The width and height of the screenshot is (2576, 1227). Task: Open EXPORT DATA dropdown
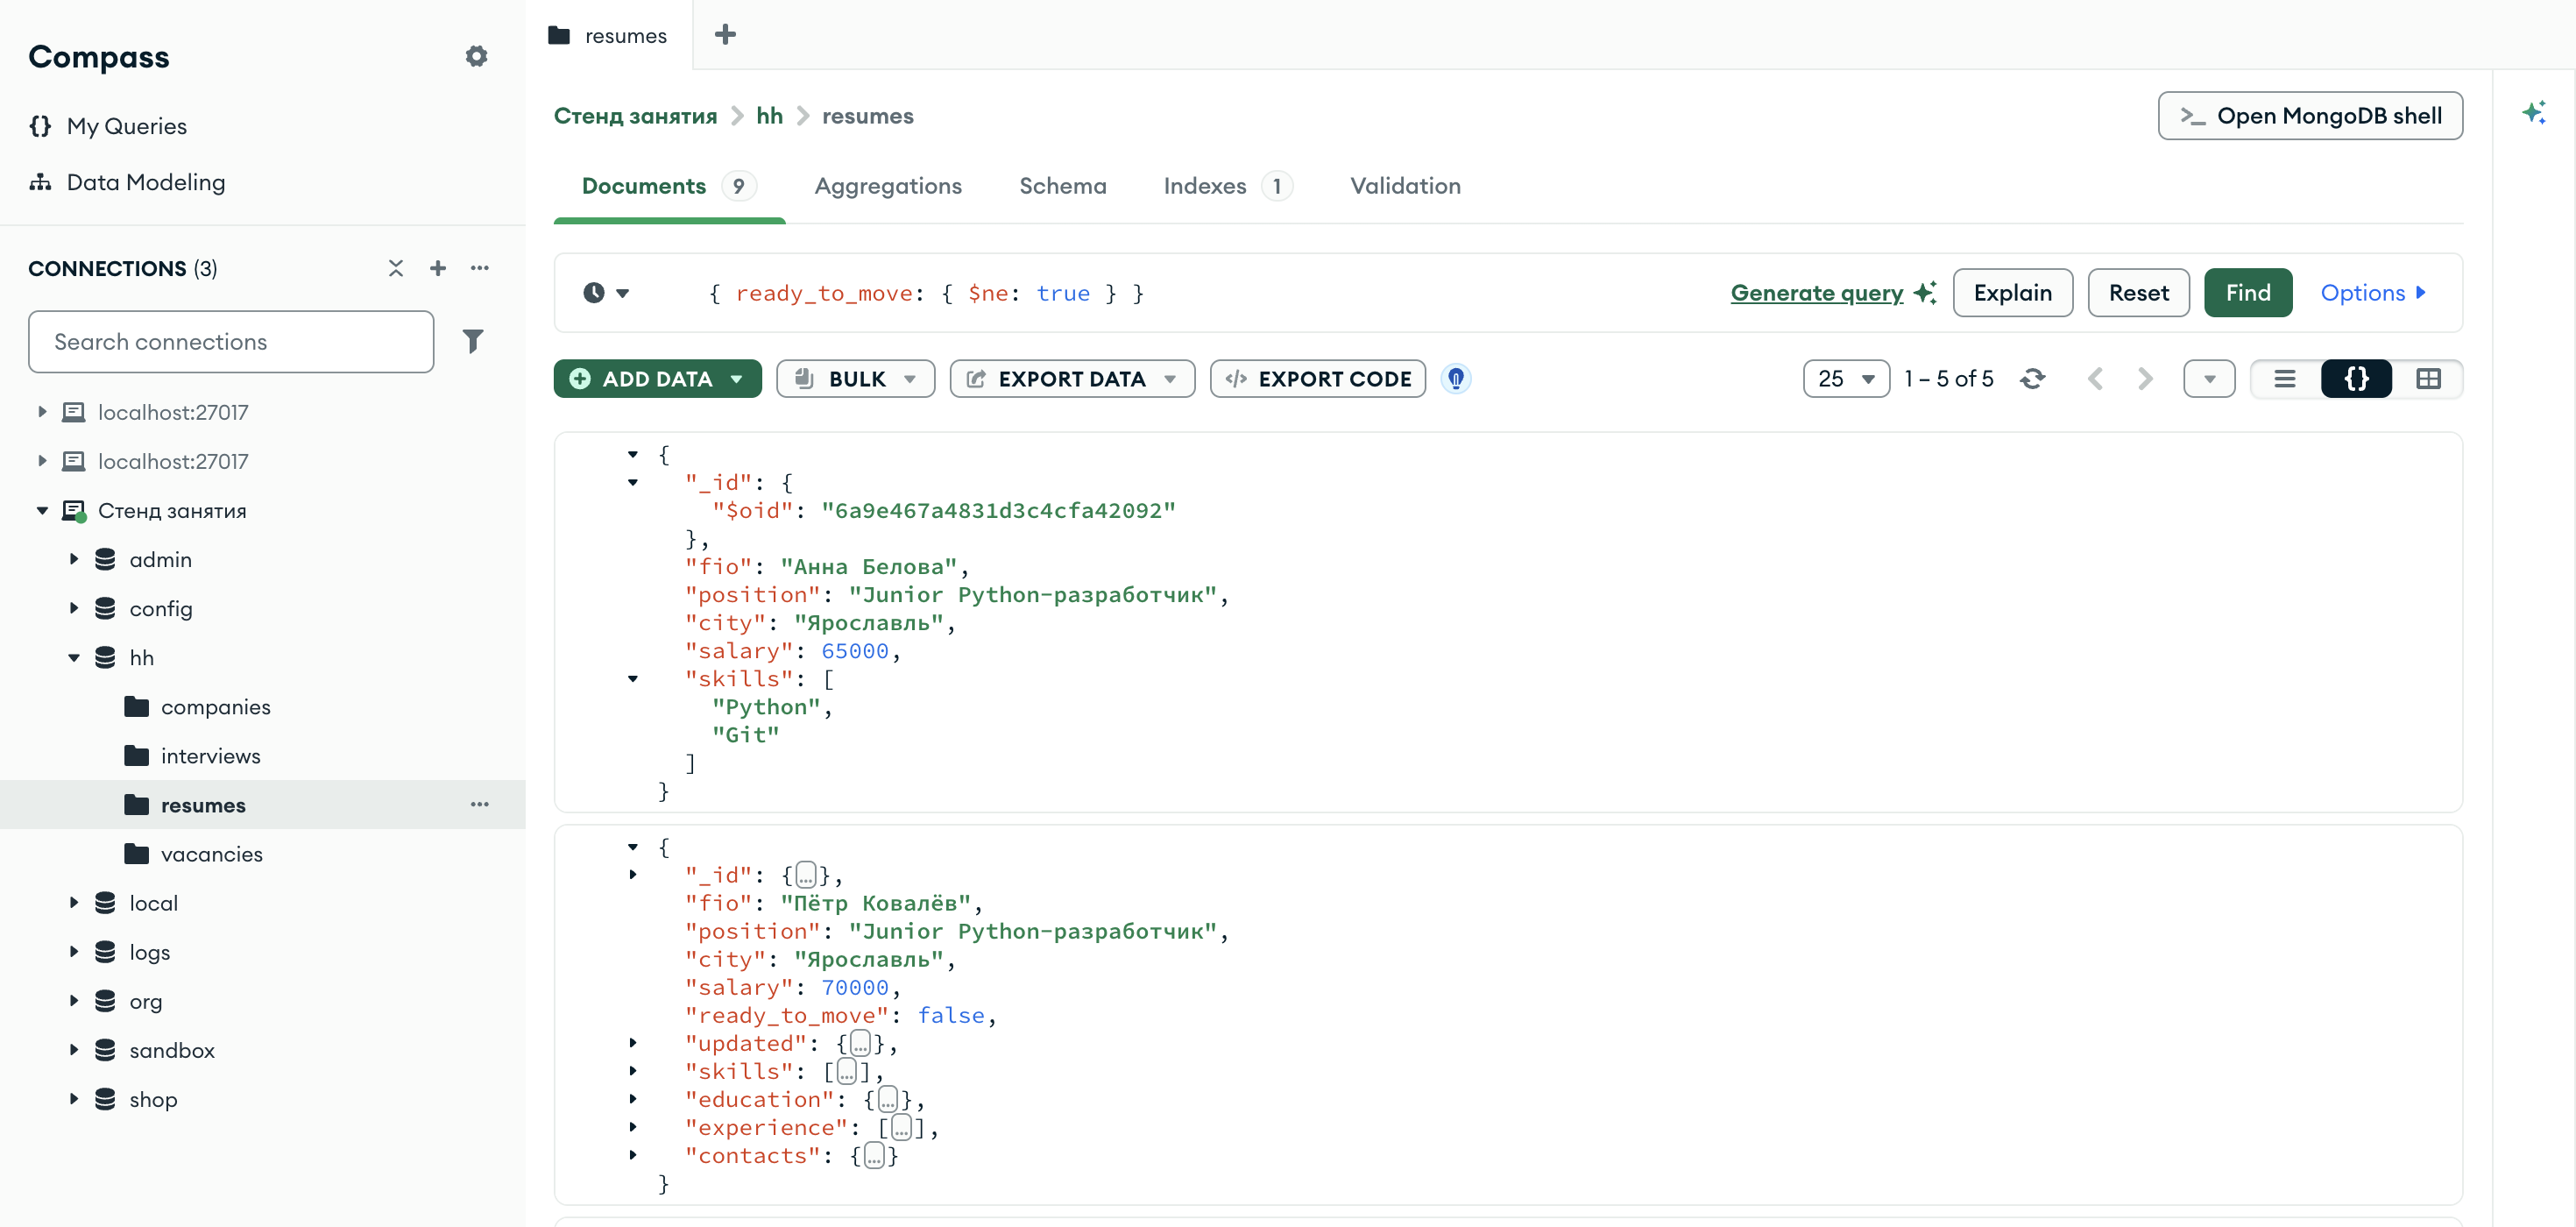1072,379
